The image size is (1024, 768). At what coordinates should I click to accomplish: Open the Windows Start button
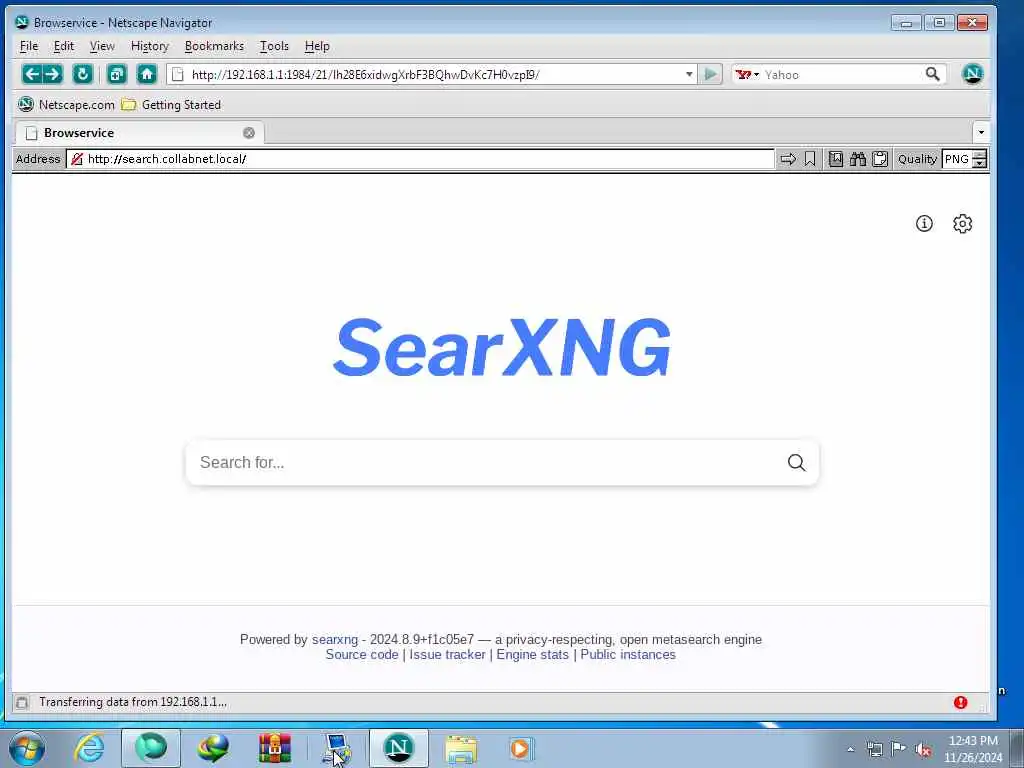(x=27, y=748)
